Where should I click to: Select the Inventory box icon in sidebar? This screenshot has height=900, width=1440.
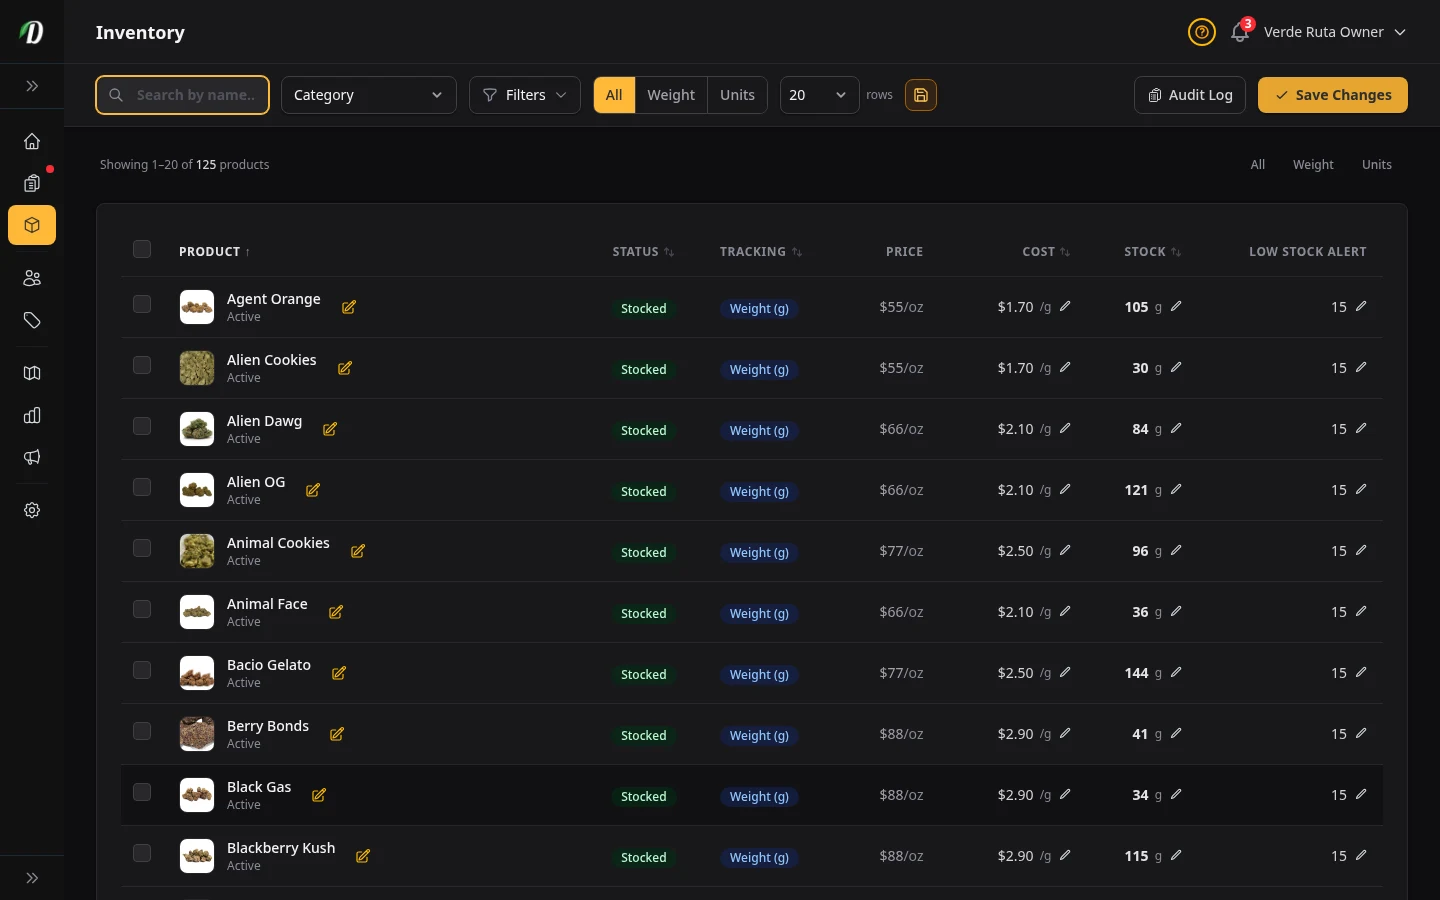coord(32,225)
